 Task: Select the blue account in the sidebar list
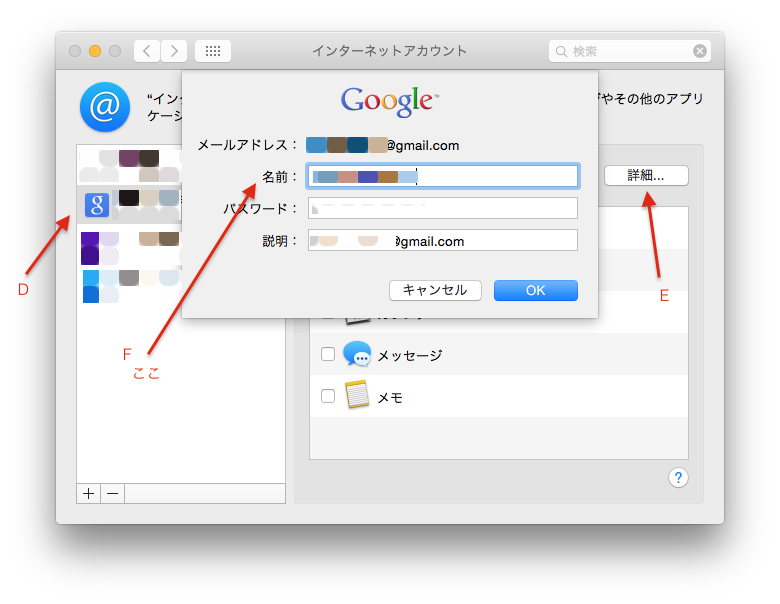click(129, 286)
